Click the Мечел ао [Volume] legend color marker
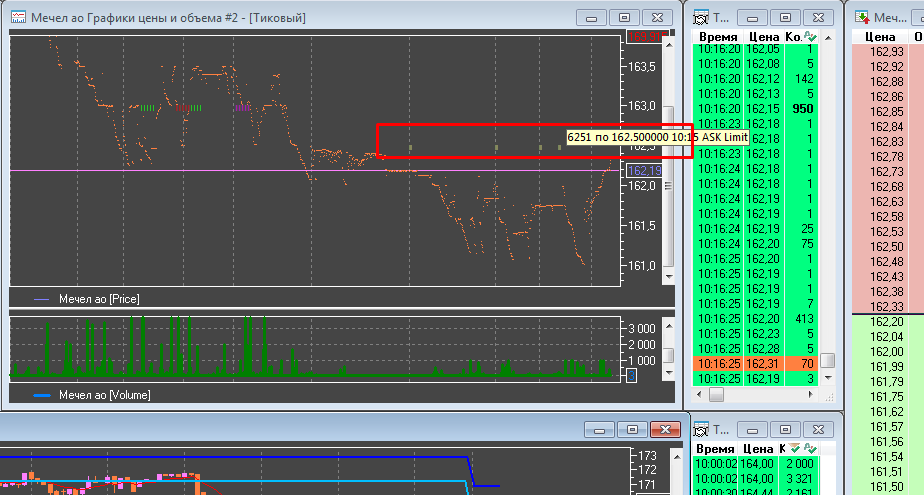Screen dimensions: 924x495 [41, 395]
